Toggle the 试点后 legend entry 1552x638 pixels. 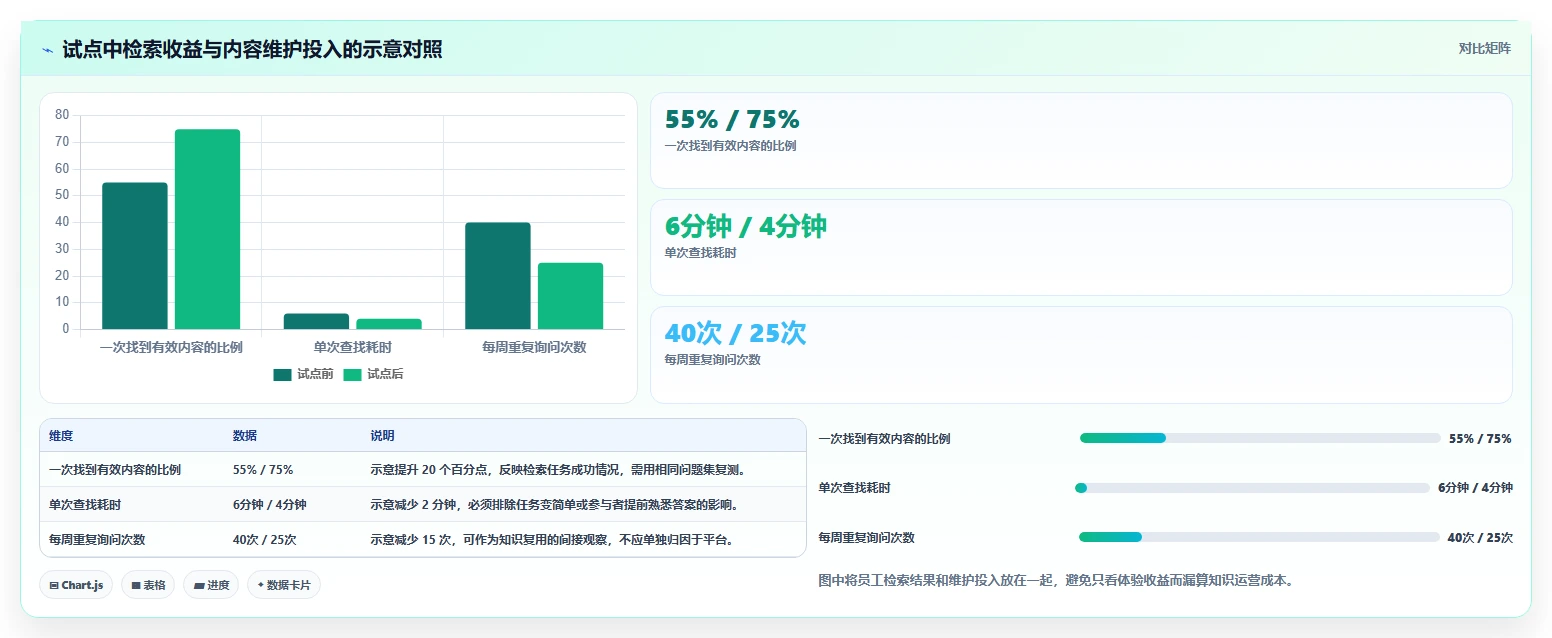click(373, 374)
